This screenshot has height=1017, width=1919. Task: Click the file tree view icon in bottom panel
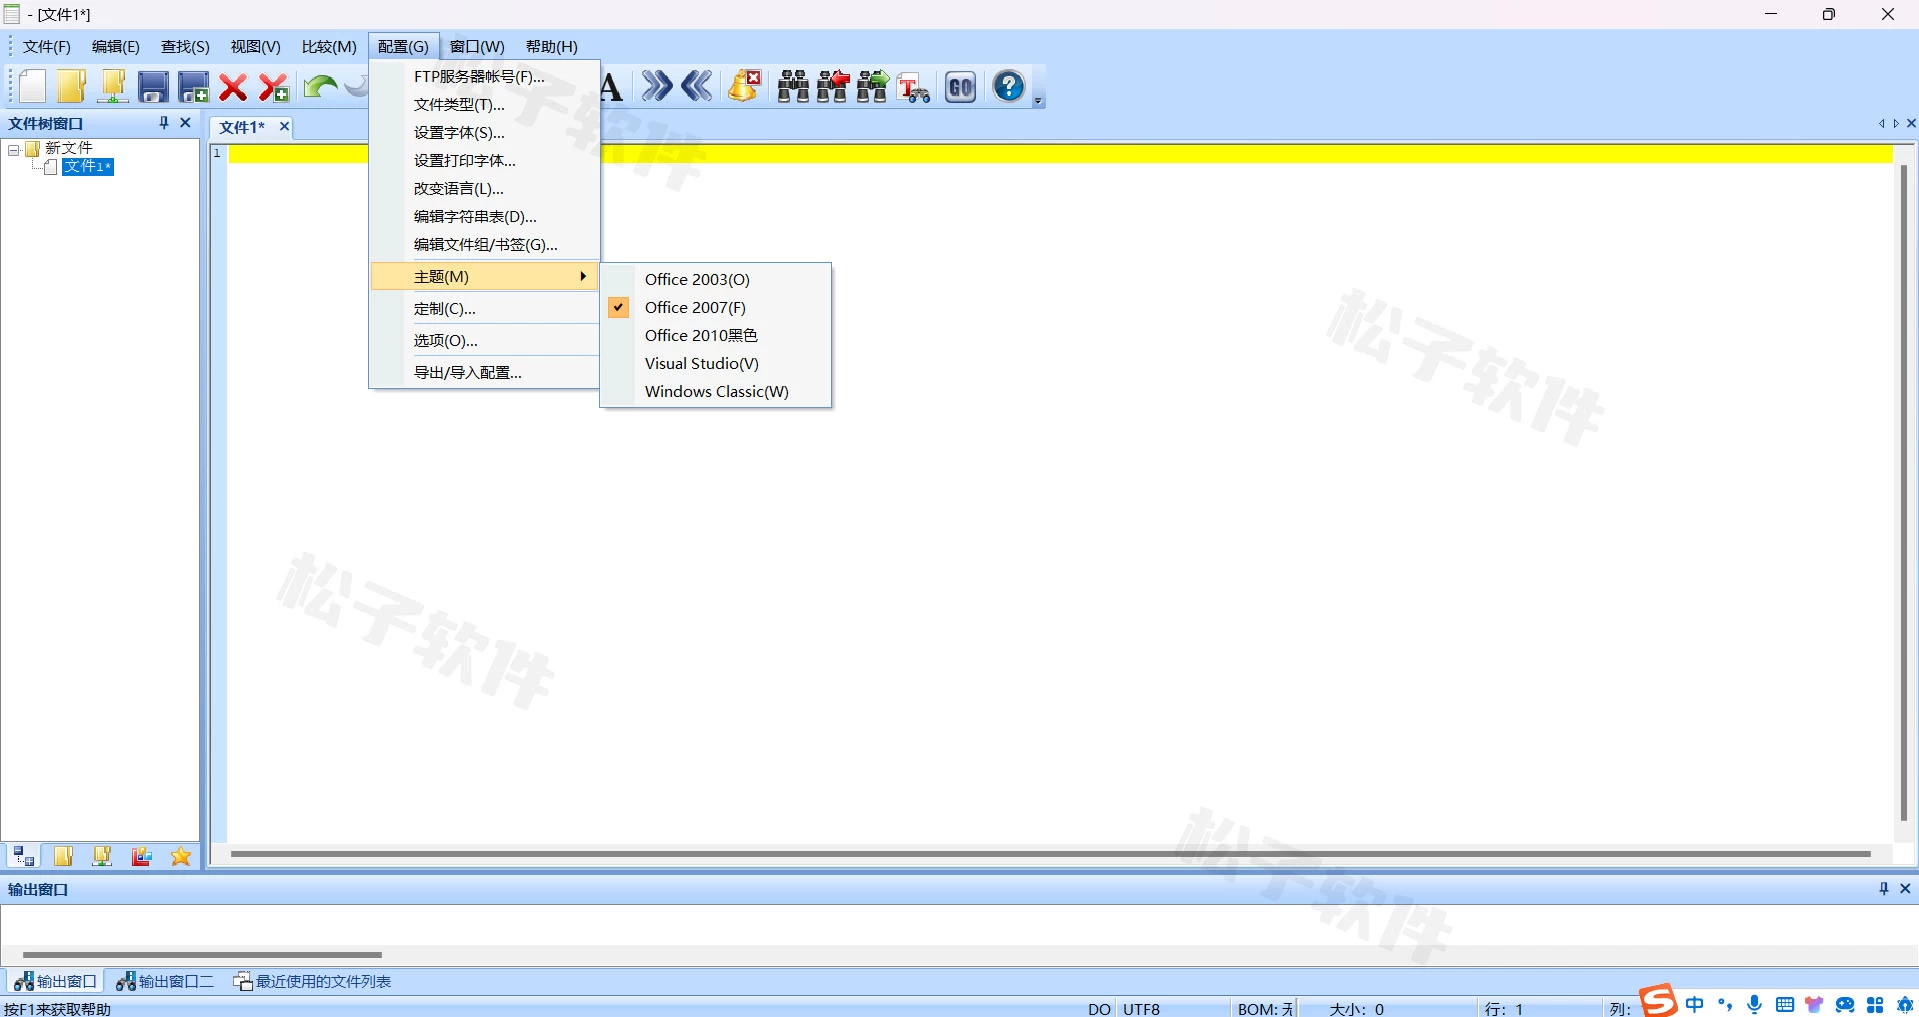23,856
